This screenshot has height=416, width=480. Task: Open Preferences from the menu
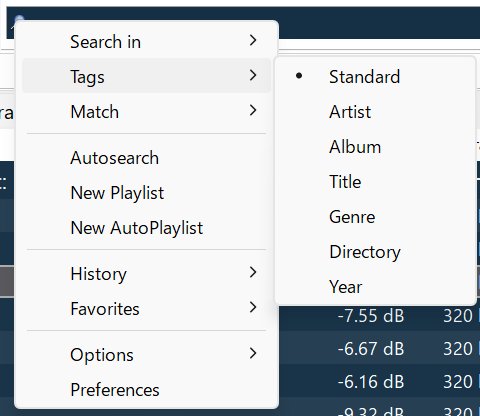(146, 390)
